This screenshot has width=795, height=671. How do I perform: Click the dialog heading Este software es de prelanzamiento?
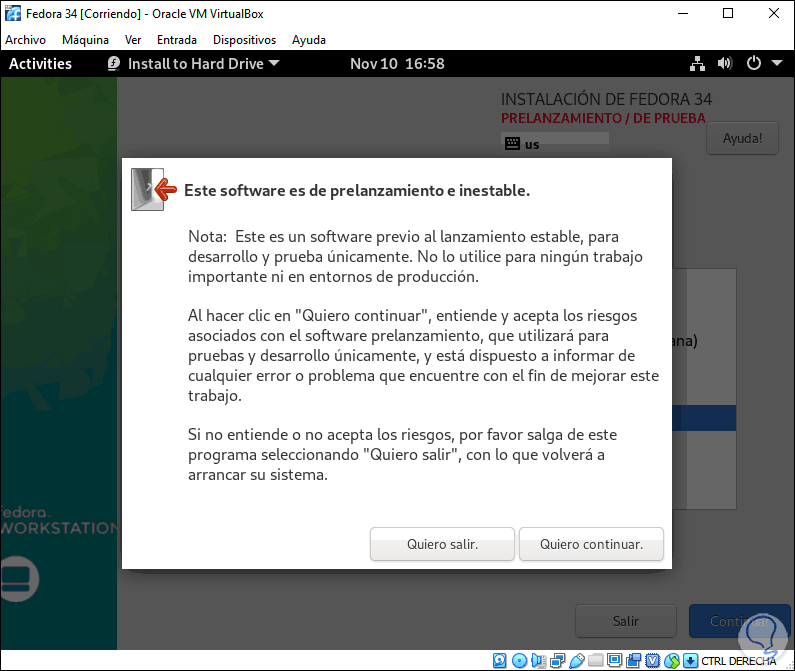(x=357, y=190)
